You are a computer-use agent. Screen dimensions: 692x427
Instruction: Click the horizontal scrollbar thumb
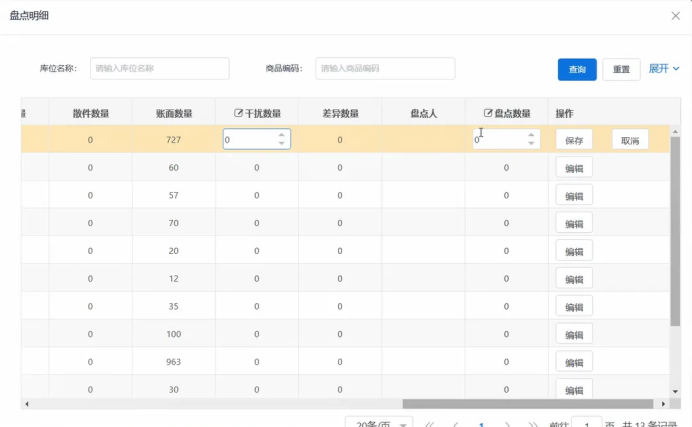pyautogui.click(x=528, y=404)
